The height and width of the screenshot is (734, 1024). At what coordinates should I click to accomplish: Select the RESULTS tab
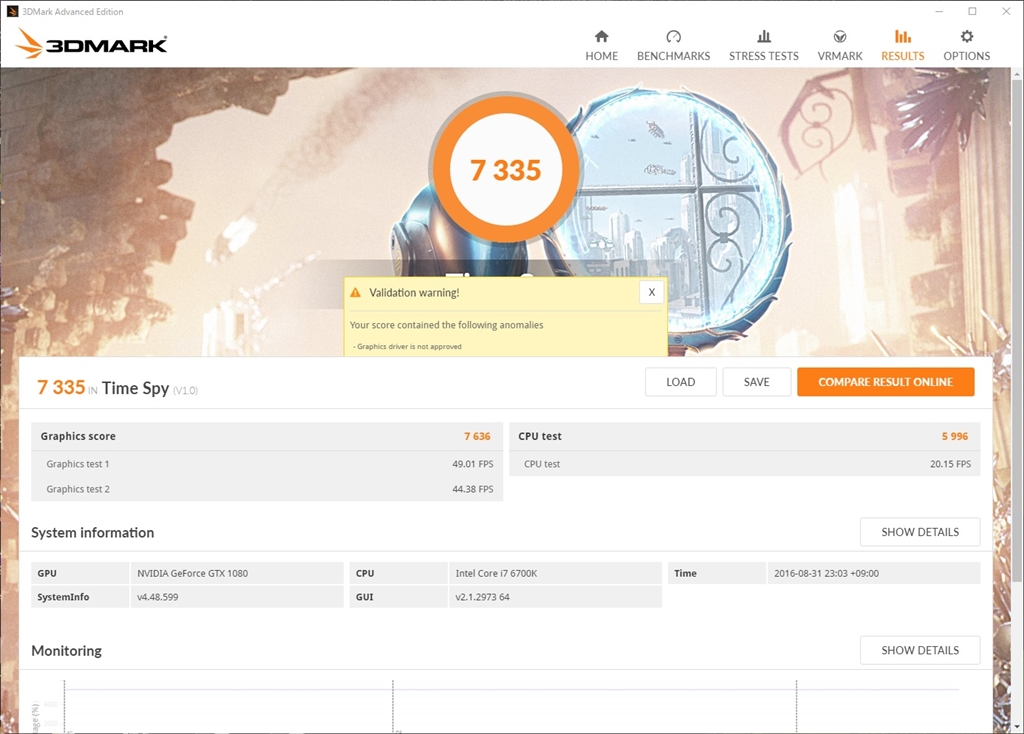click(x=903, y=46)
